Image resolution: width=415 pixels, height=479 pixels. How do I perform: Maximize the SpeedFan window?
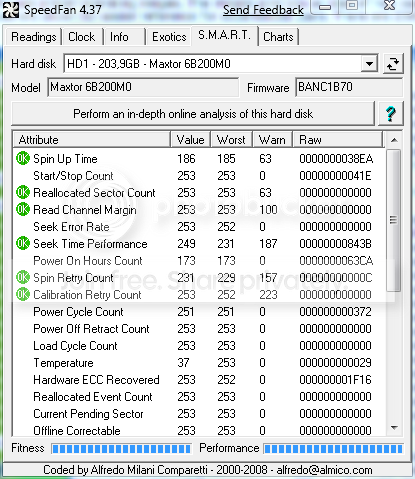pos(352,6)
